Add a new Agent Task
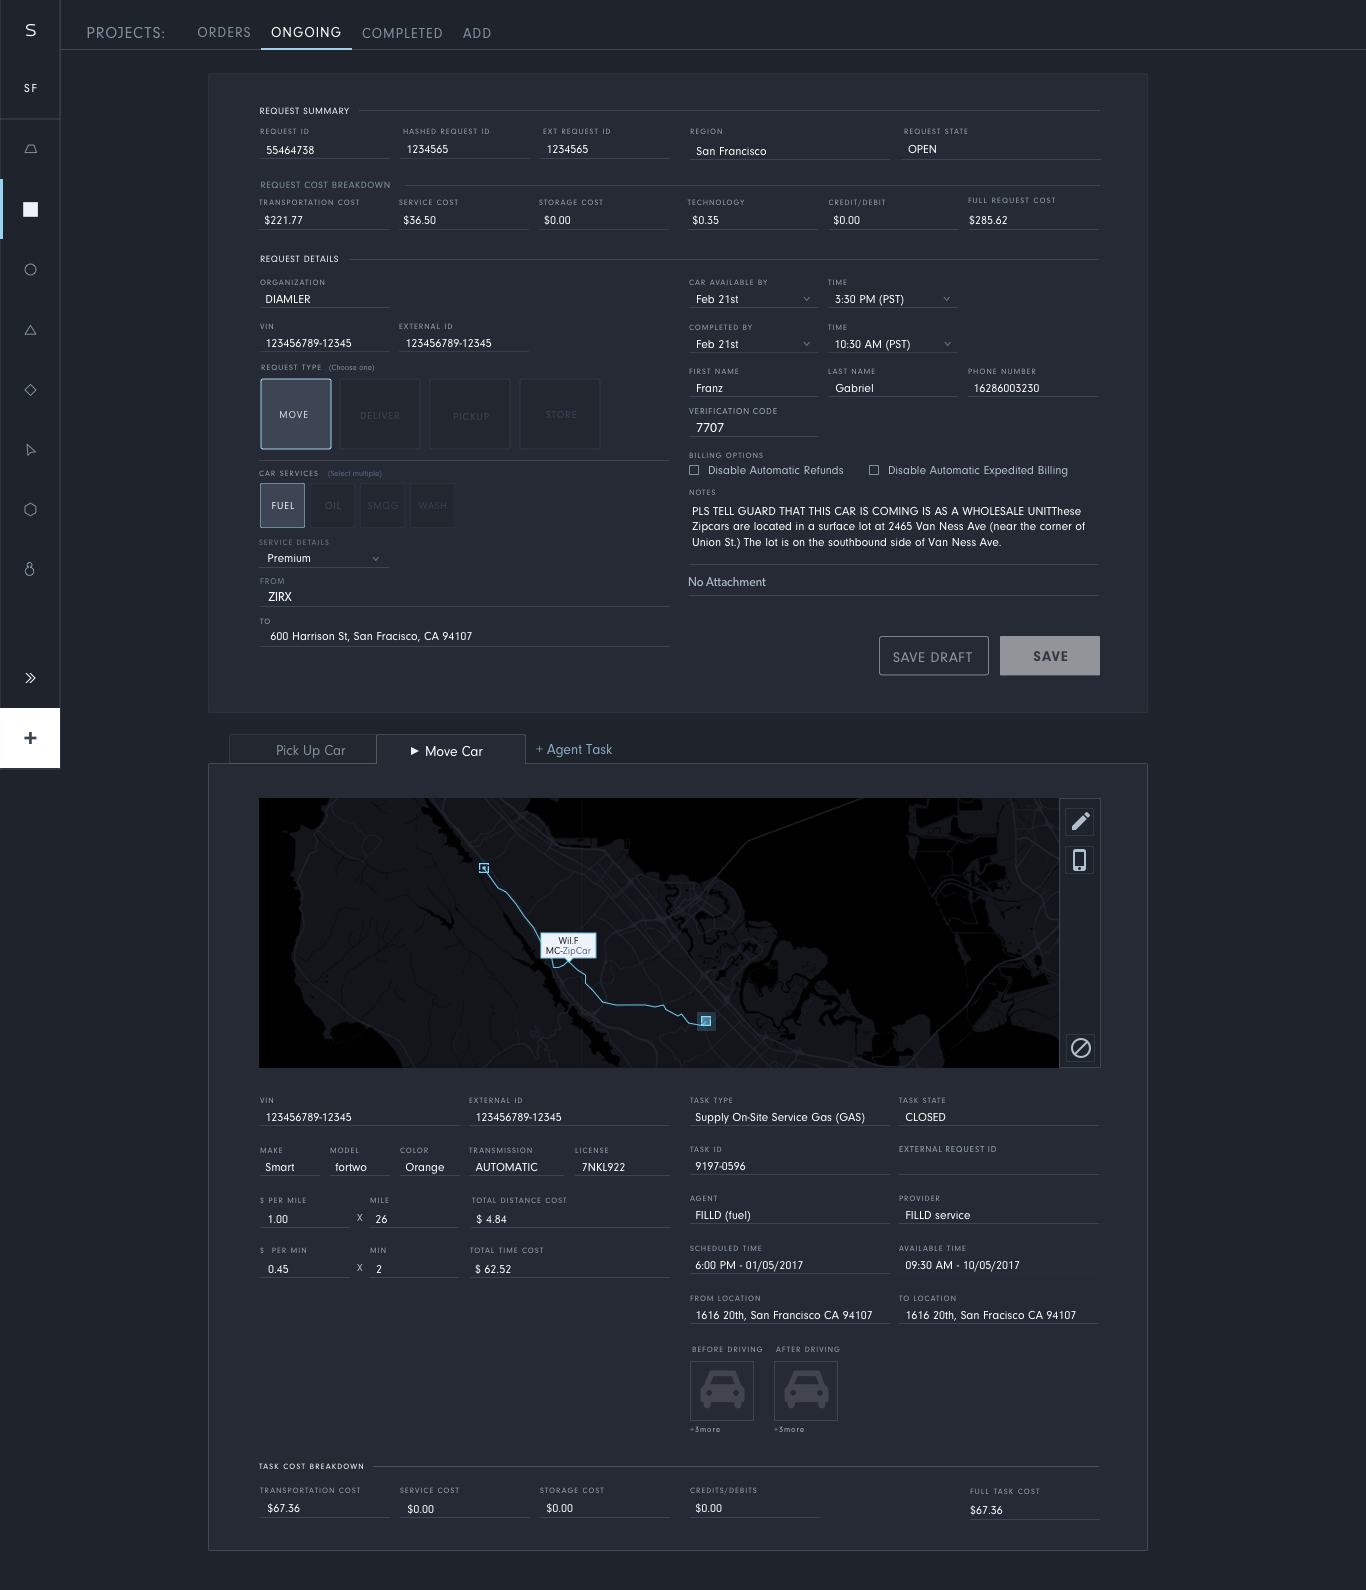Screen dimensions: 1366x1590 pyautogui.click(x=574, y=749)
